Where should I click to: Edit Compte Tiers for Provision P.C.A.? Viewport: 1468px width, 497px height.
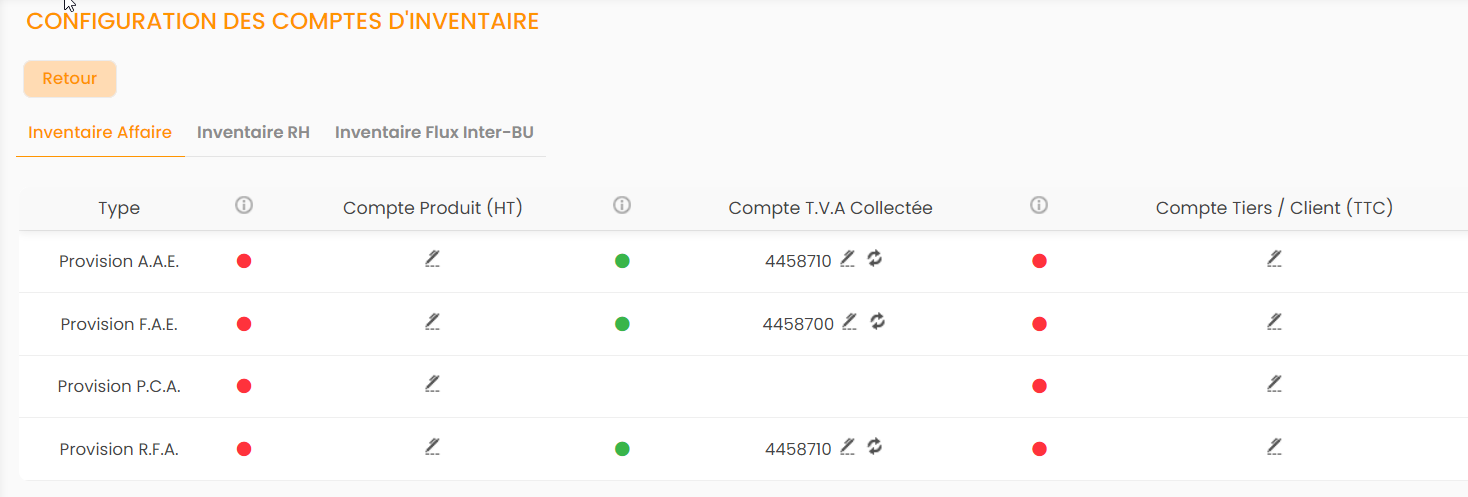click(x=1274, y=384)
